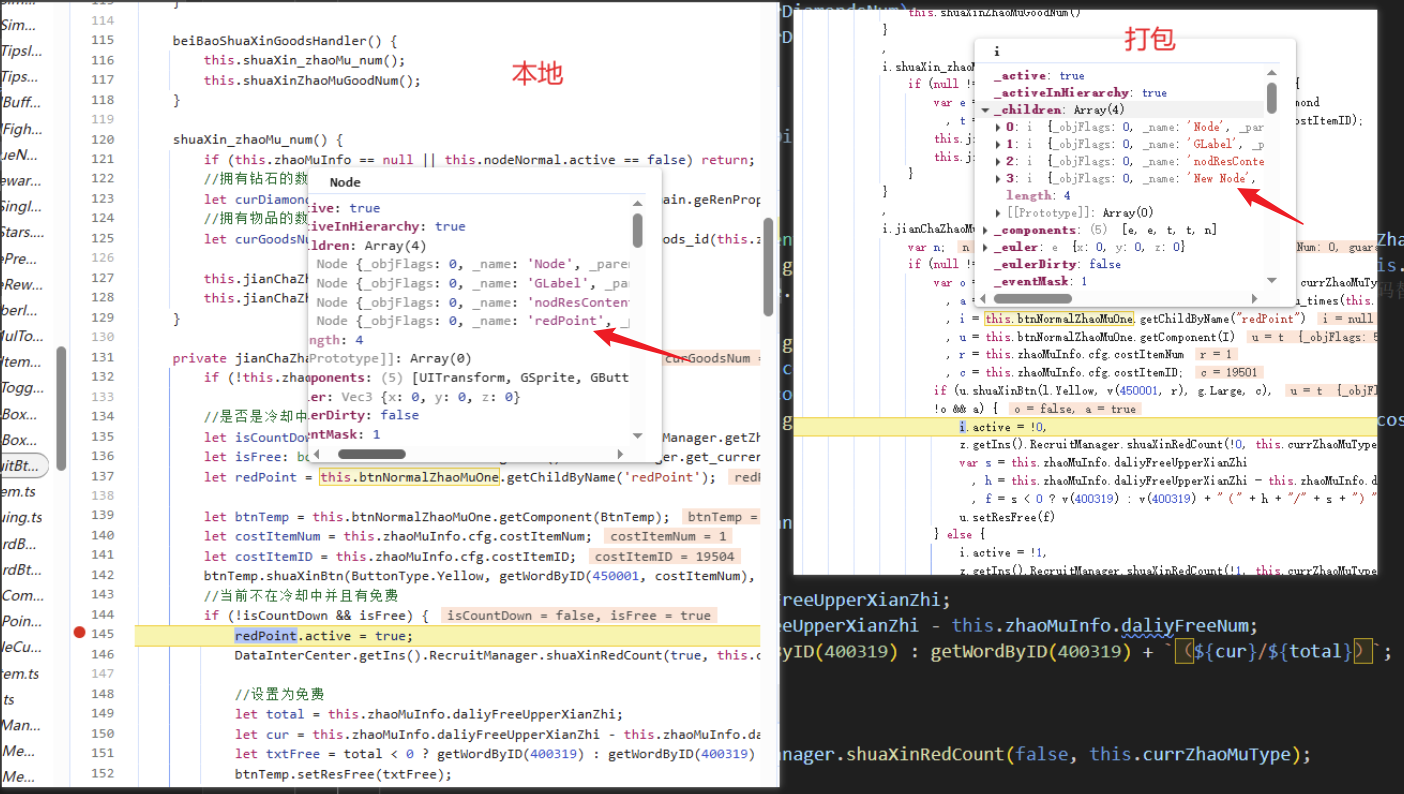
Task: Toggle the breakpoint dot on line 145
Action: 79,633
